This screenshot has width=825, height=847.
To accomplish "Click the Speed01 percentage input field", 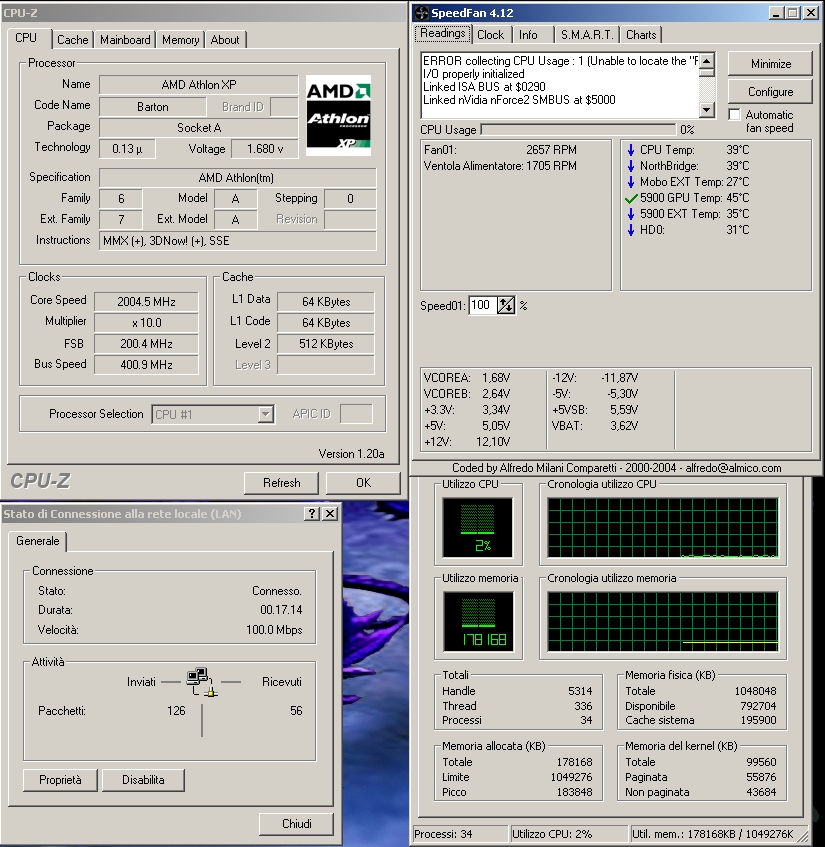I will (482, 306).
